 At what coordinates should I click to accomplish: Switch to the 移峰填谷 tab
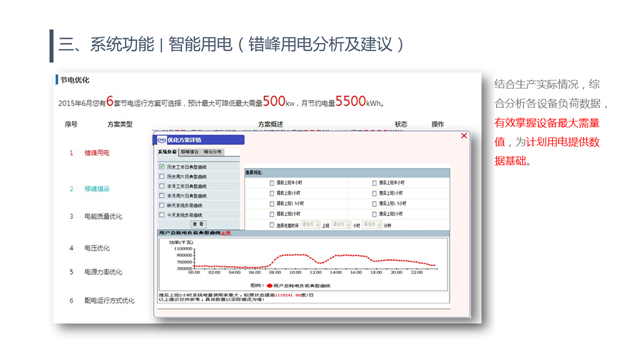190,152
